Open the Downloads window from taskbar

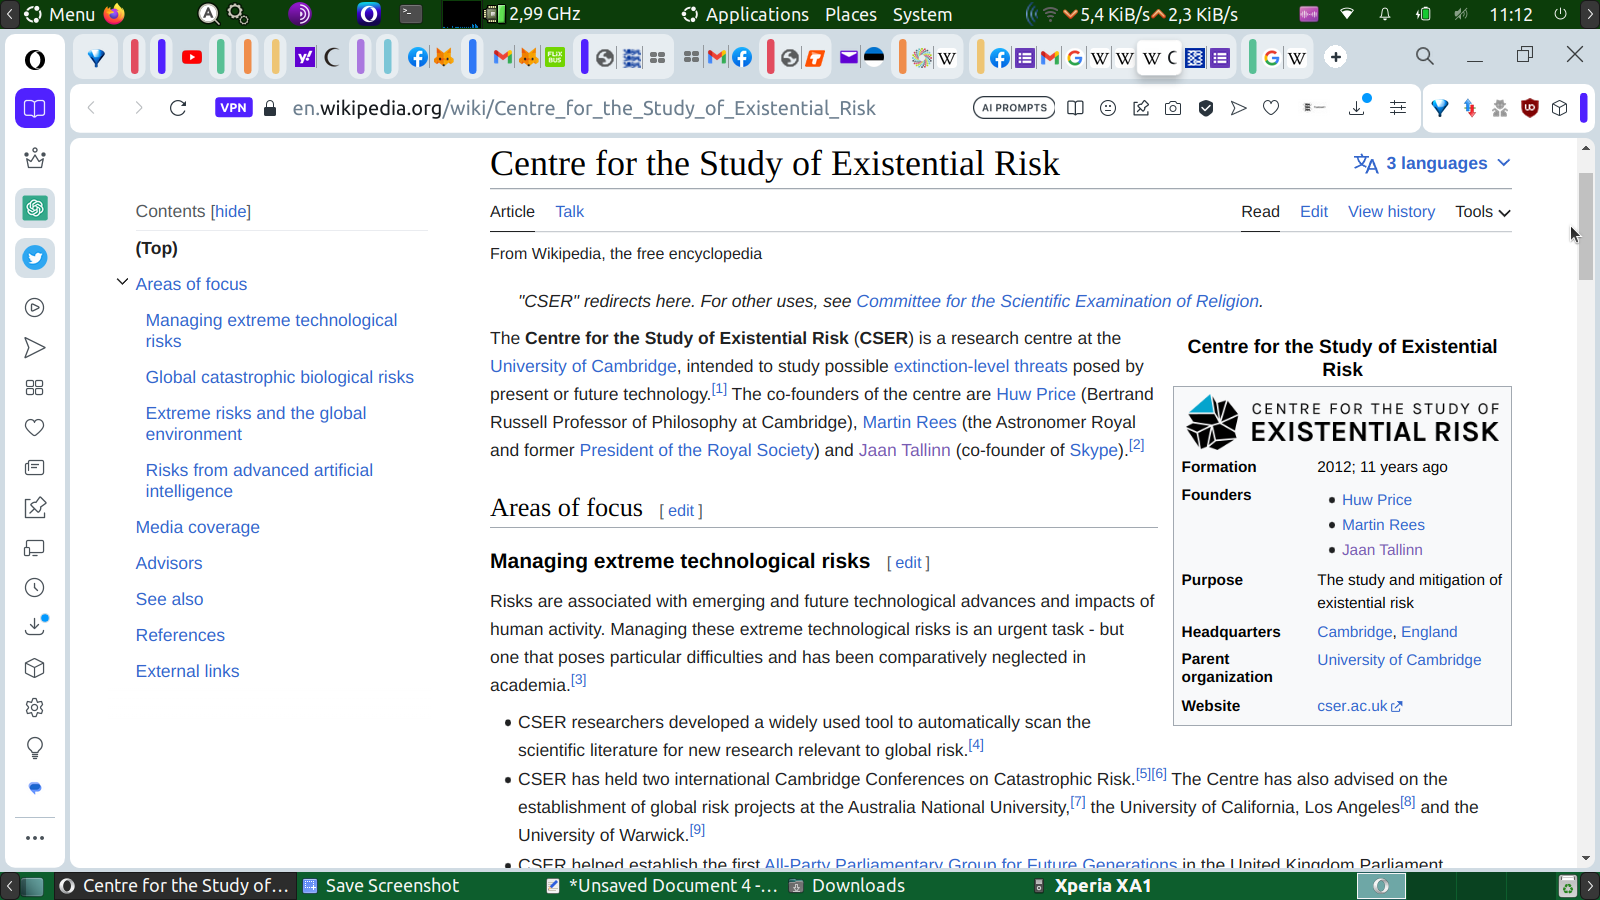pyautogui.click(x=847, y=886)
